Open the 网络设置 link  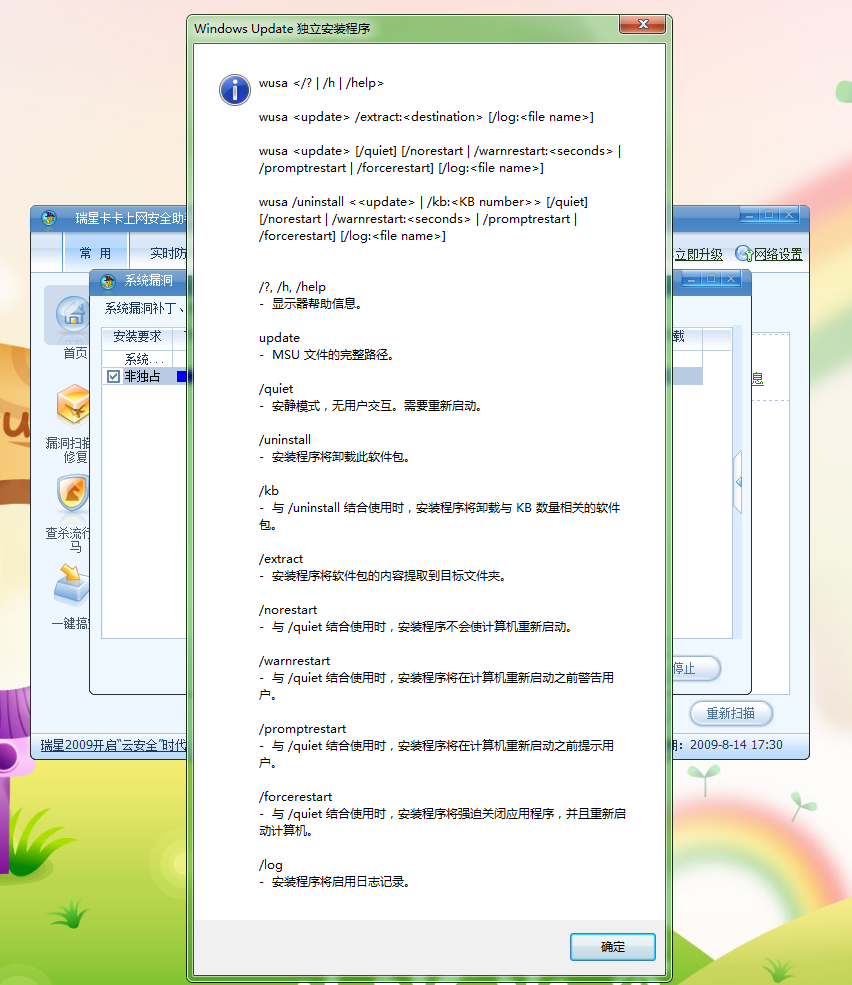(x=778, y=254)
